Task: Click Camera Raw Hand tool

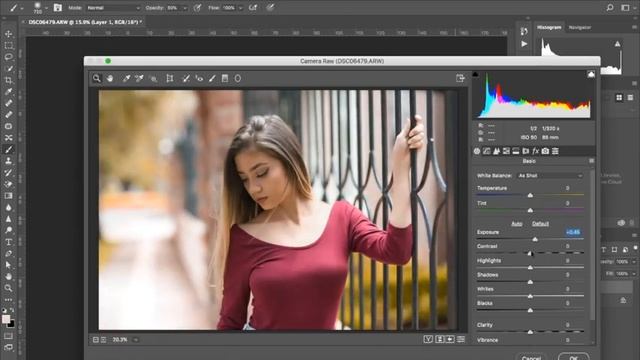Action: 110,78
